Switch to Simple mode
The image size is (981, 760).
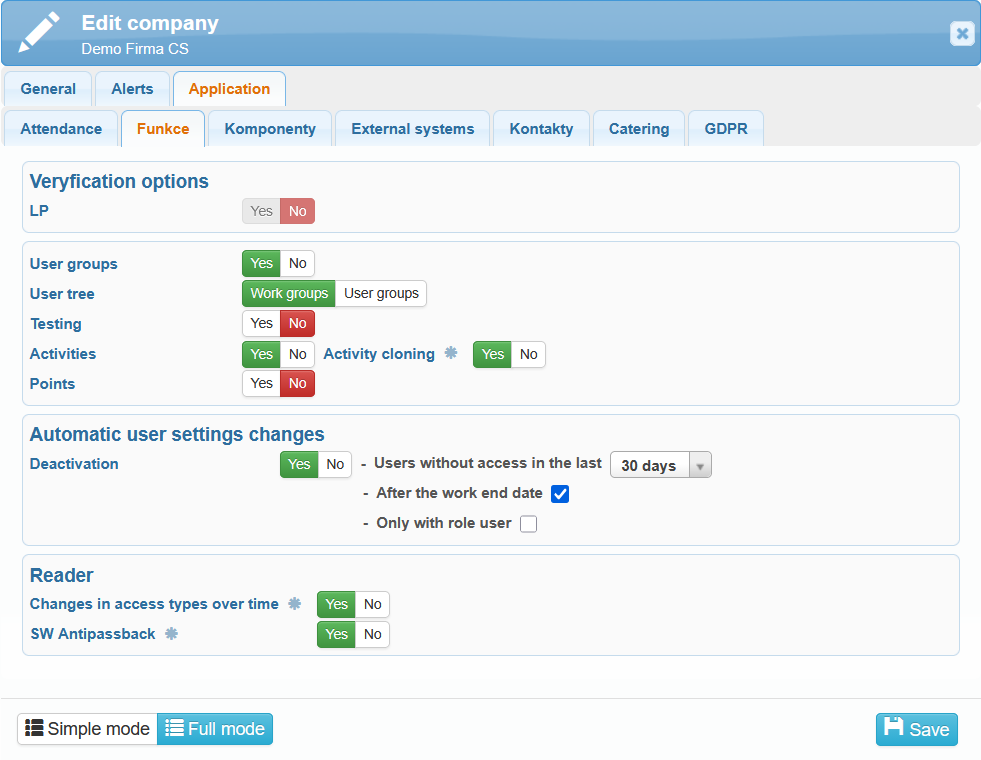click(87, 729)
